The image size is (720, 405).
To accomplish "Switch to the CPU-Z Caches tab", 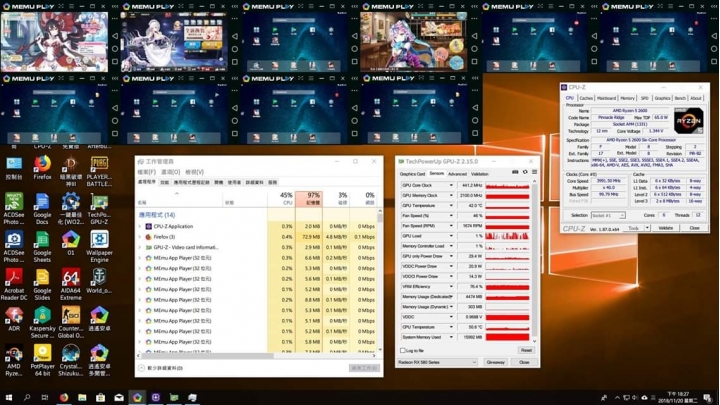I will click(586, 98).
